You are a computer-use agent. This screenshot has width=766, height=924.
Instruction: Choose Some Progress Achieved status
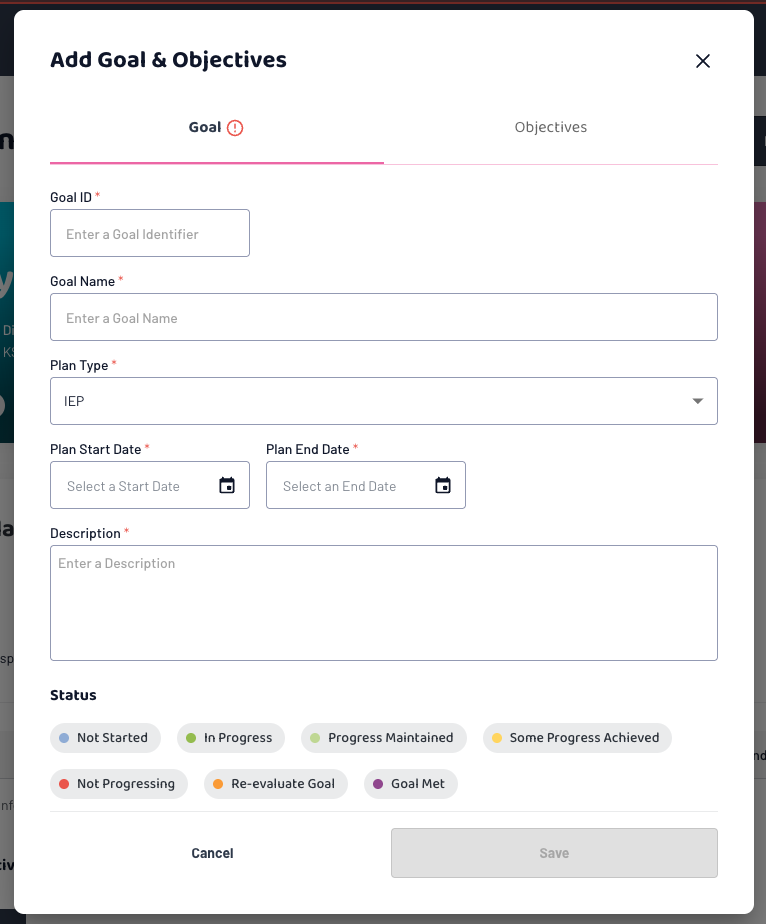click(x=577, y=738)
